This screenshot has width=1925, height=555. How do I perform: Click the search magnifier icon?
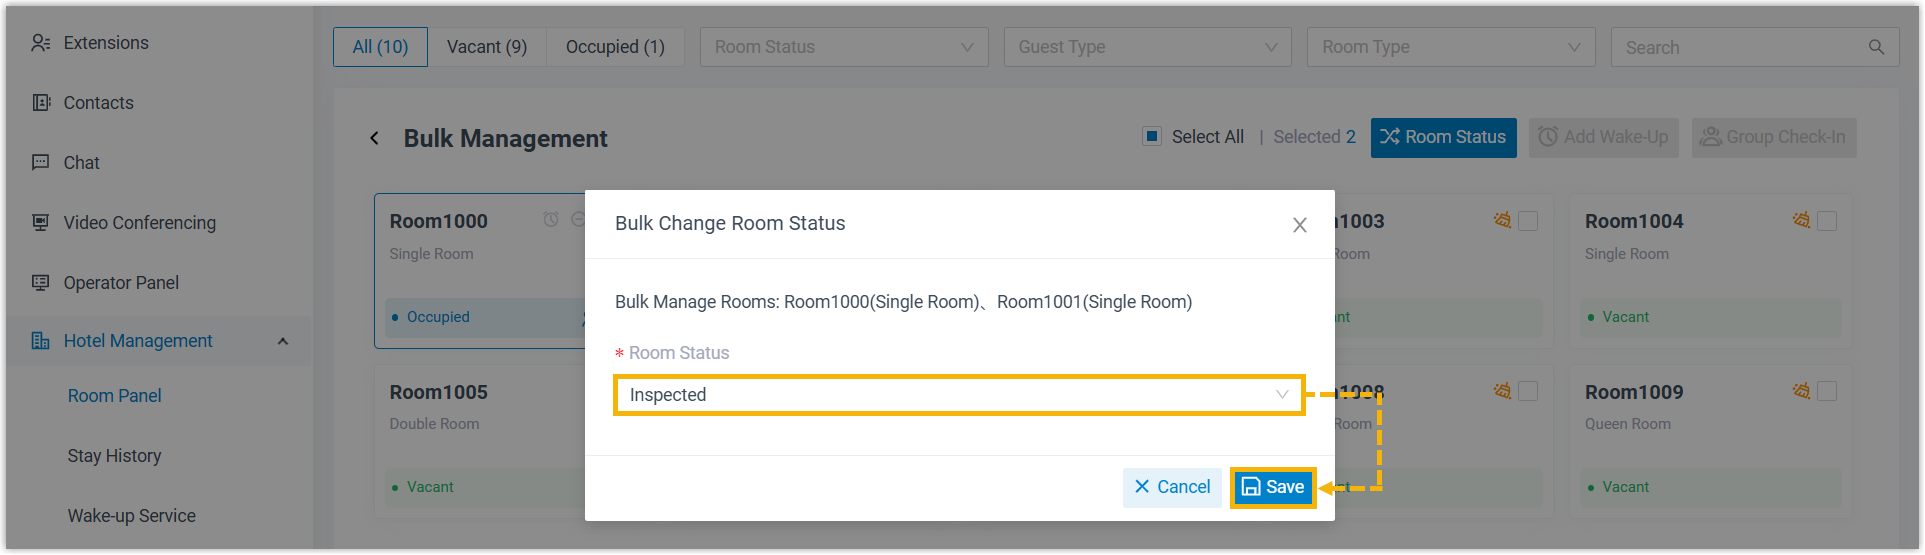tap(1876, 47)
